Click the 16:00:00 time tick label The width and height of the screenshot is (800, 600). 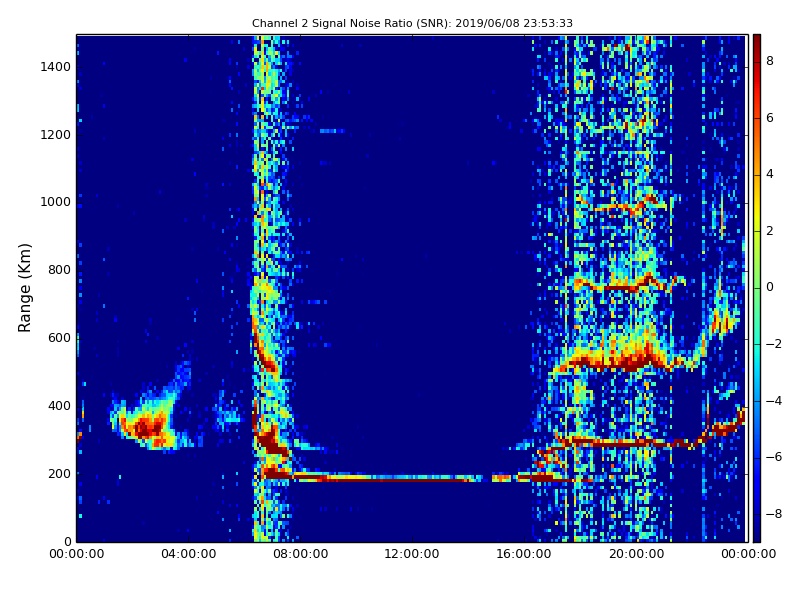pos(524,554)
